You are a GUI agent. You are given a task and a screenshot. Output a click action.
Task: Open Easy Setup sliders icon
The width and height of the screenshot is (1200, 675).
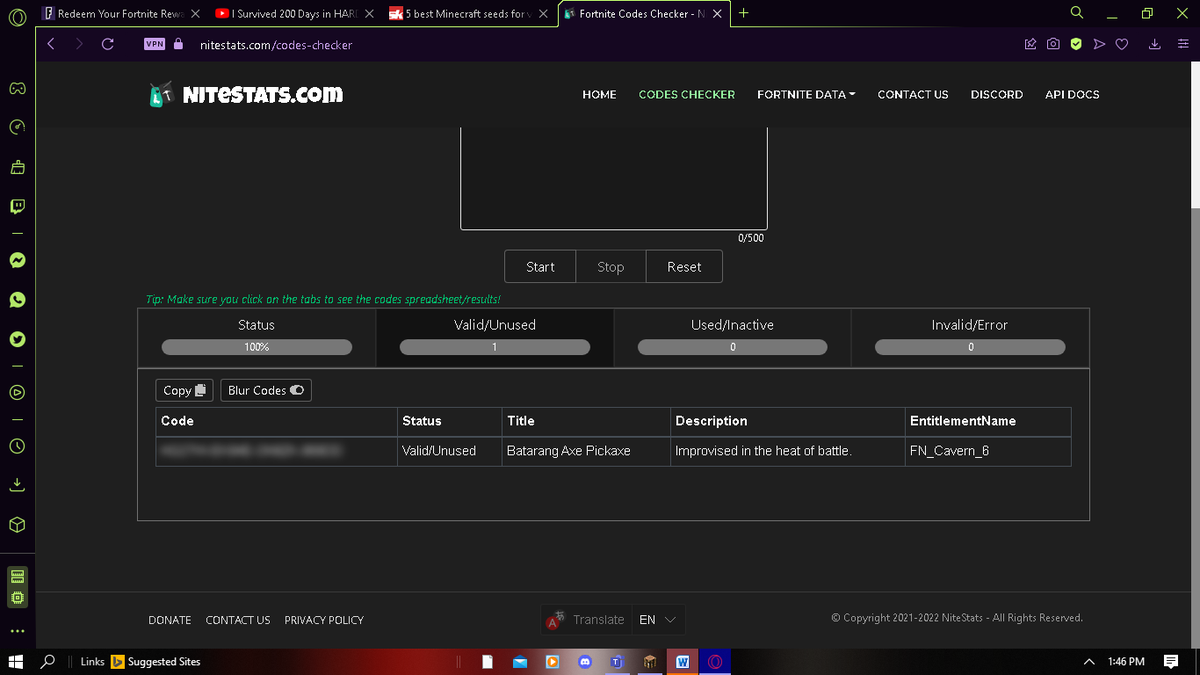1181,44
